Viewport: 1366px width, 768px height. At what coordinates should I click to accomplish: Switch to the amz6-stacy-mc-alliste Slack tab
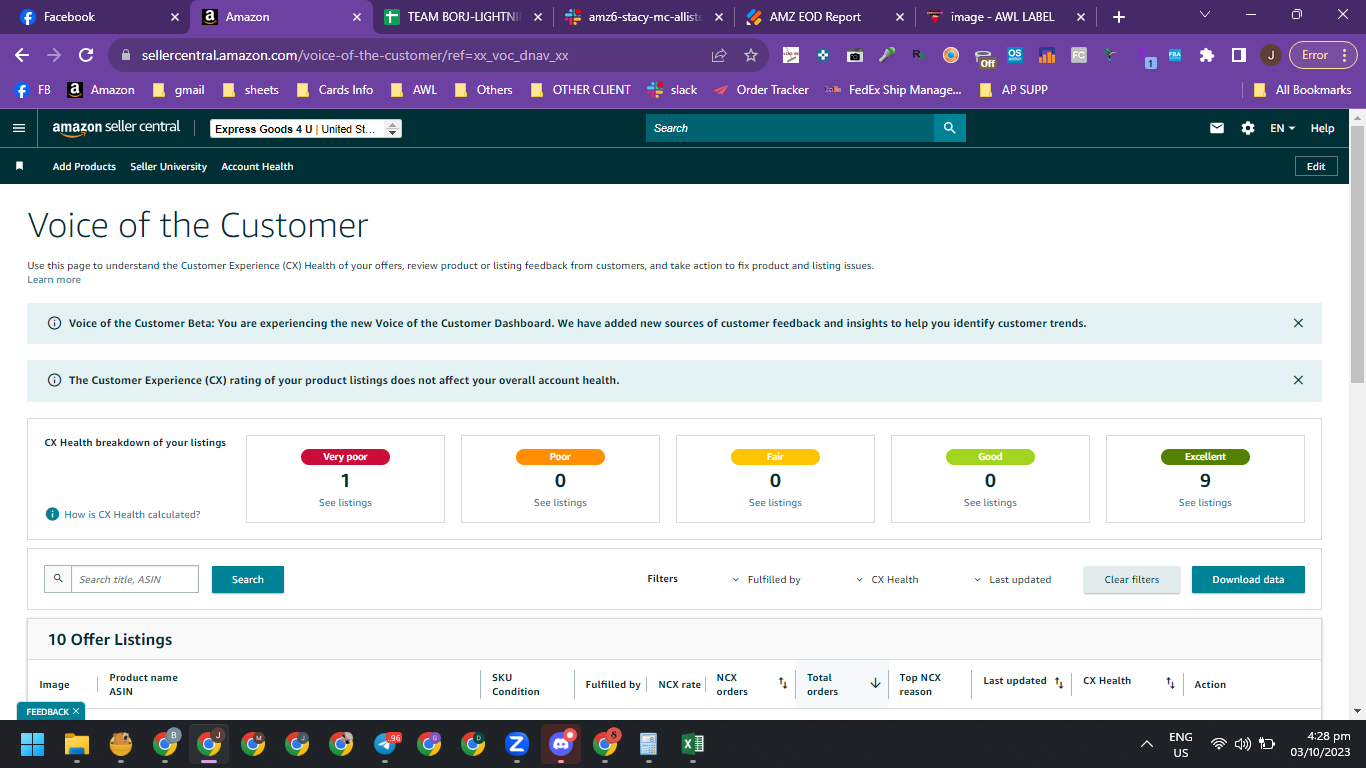[x=643, y=17]
